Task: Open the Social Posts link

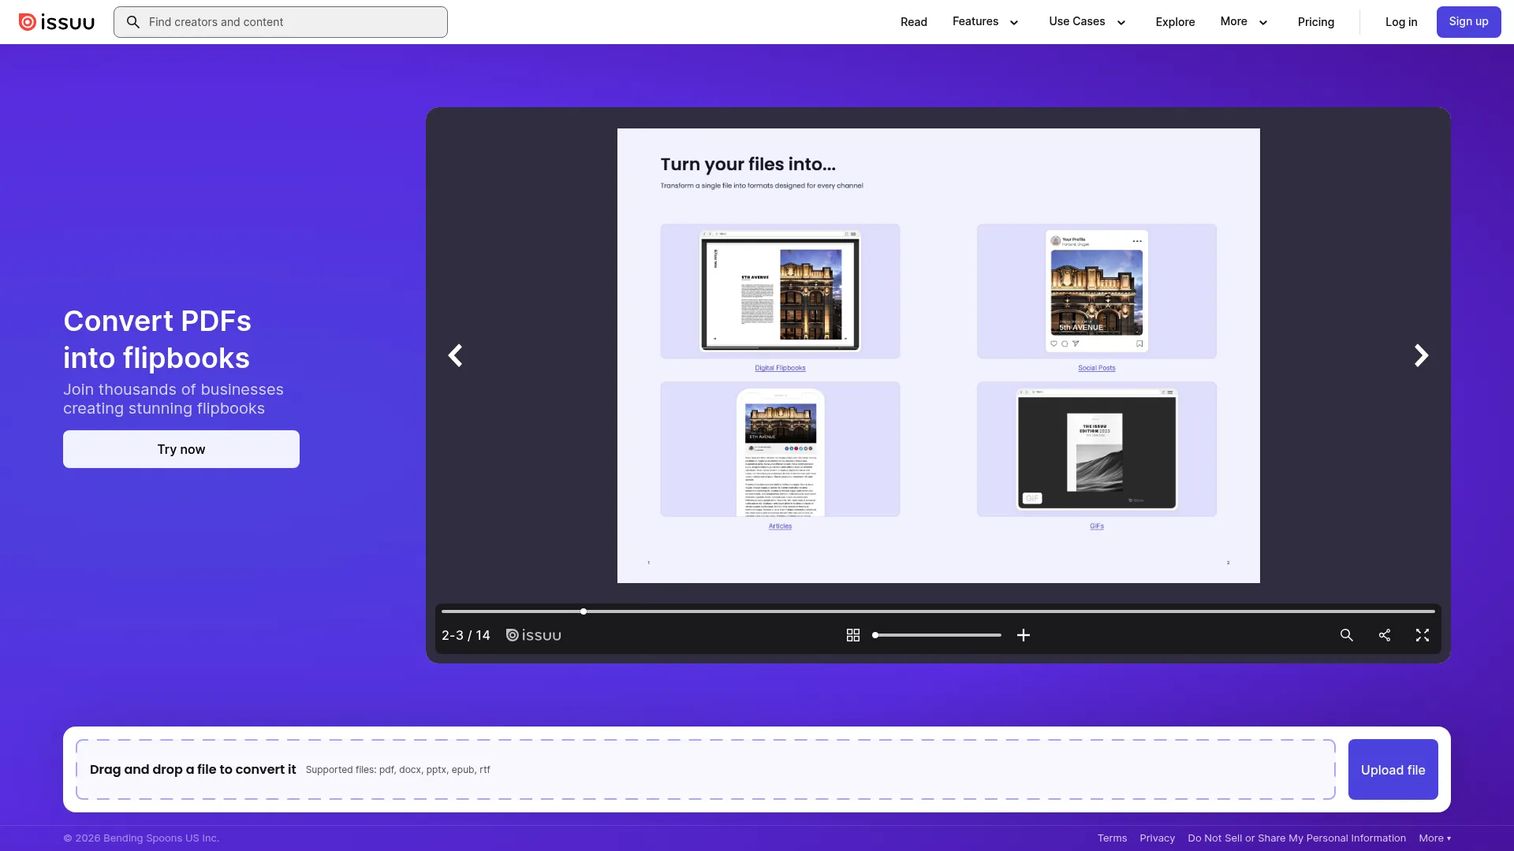Action: click(1097, 368)
